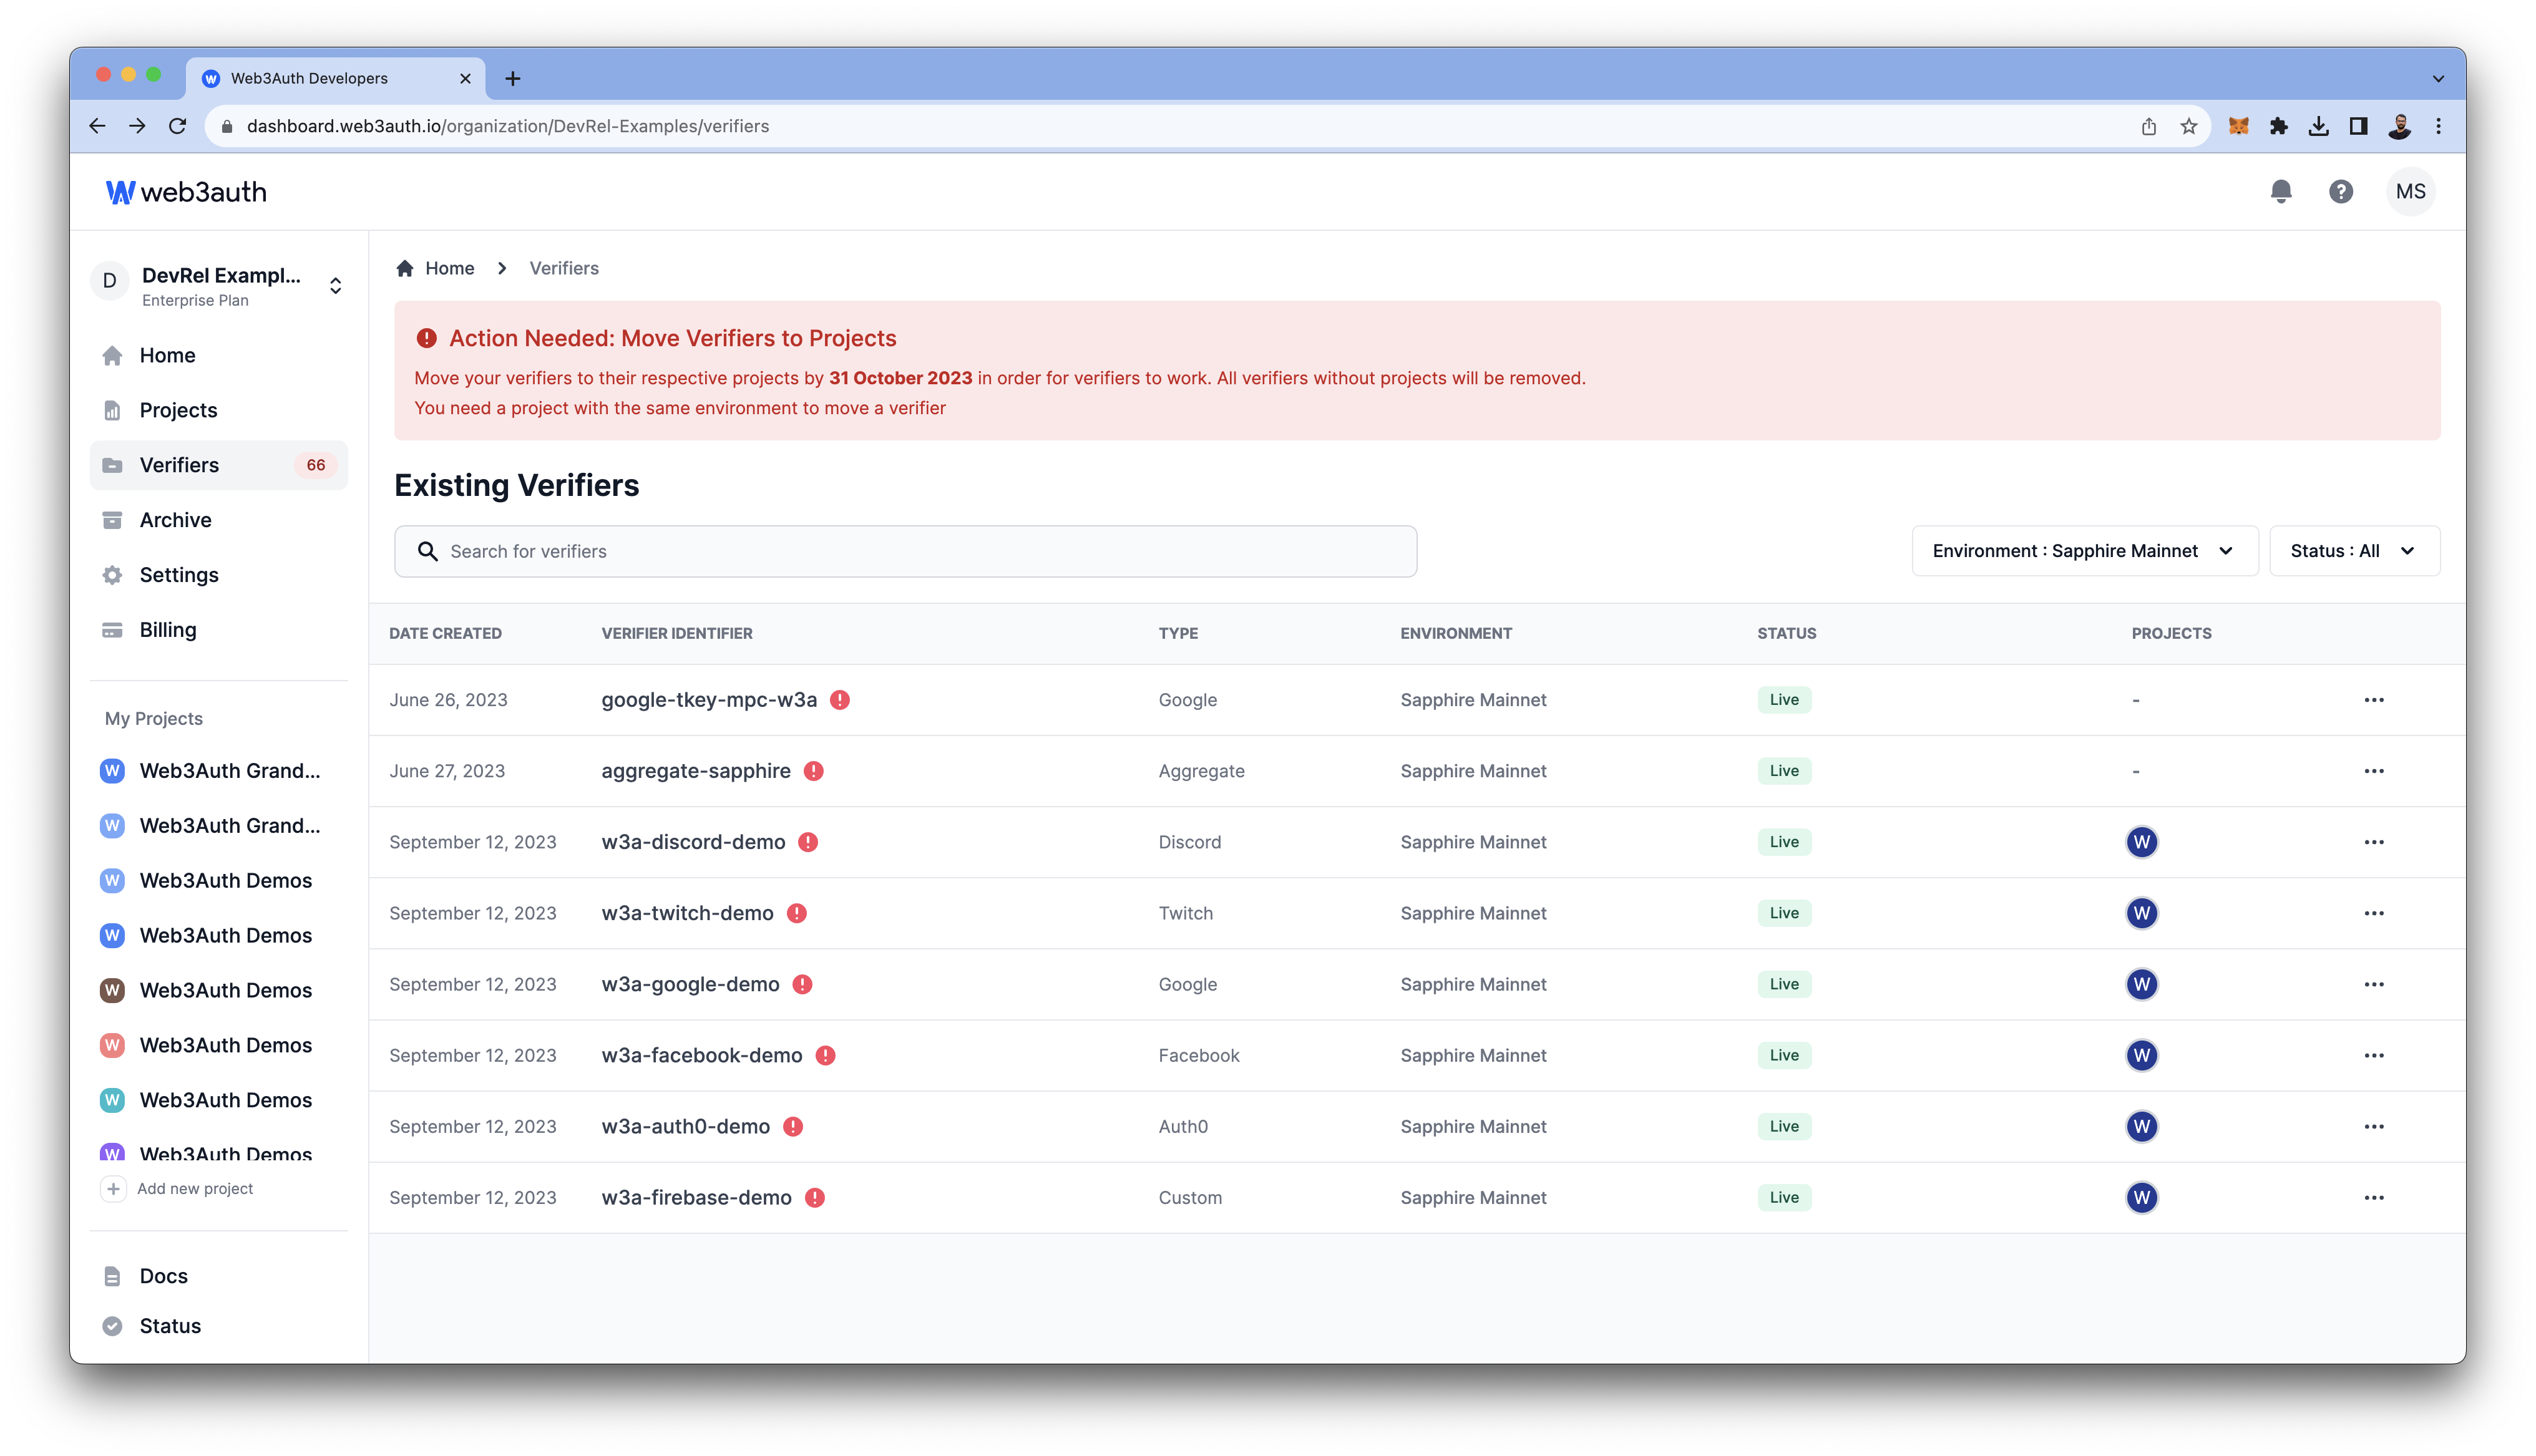The height and width of the screenshot is (1456, 2536).
Task: Click the browser address bar URL
Action: point(508,126)
